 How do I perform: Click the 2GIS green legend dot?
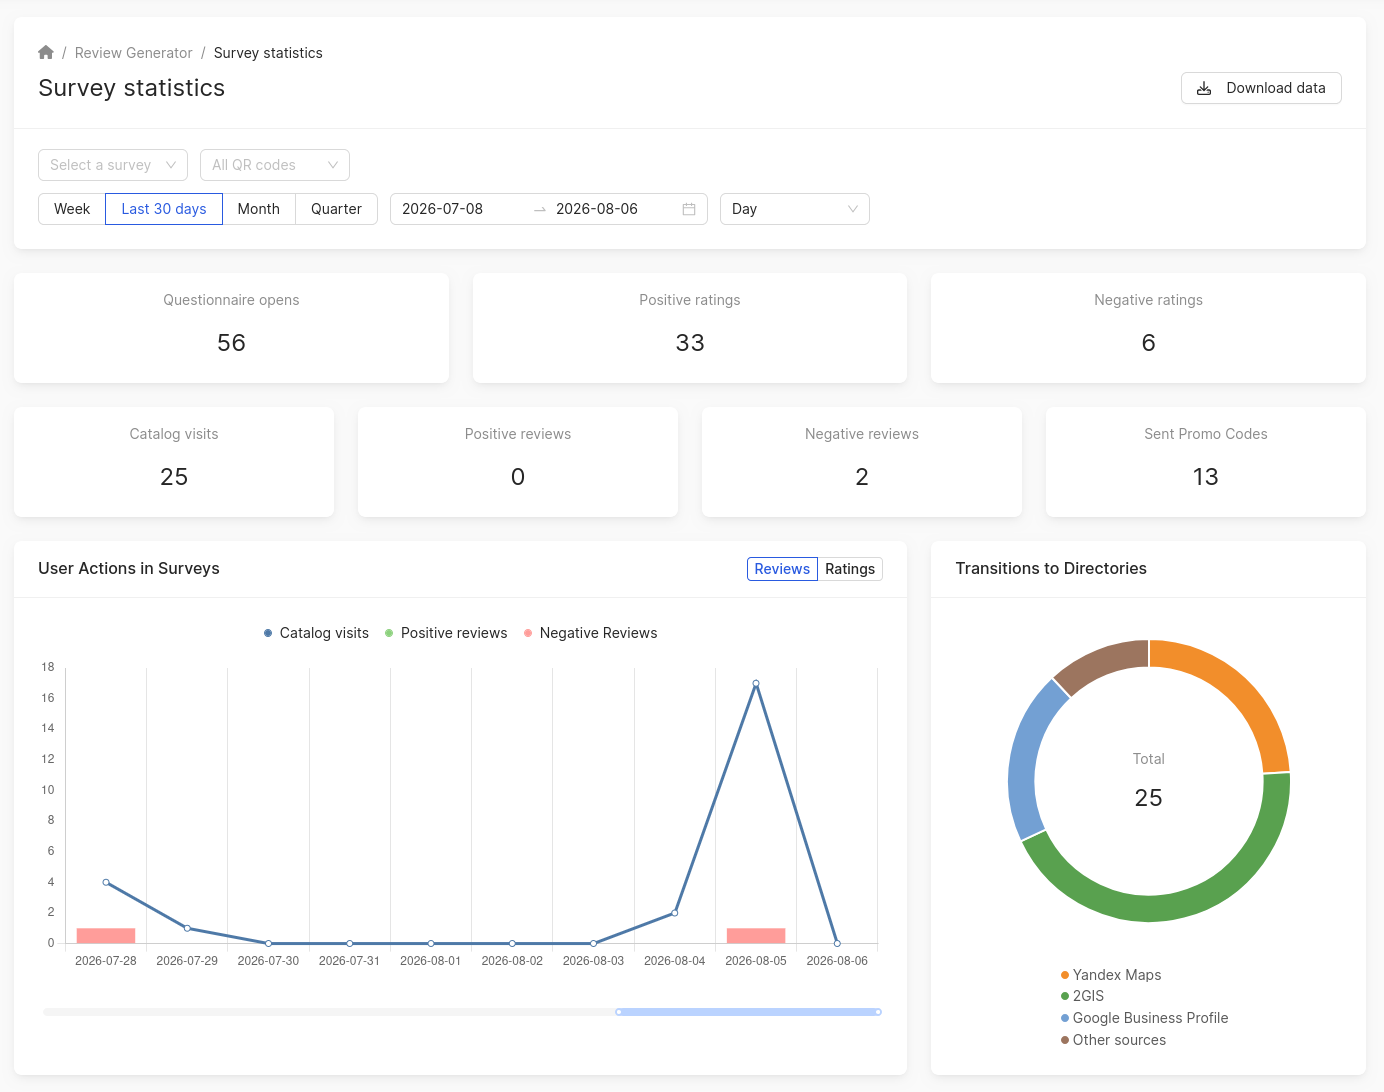click(x=1065, y=996)
